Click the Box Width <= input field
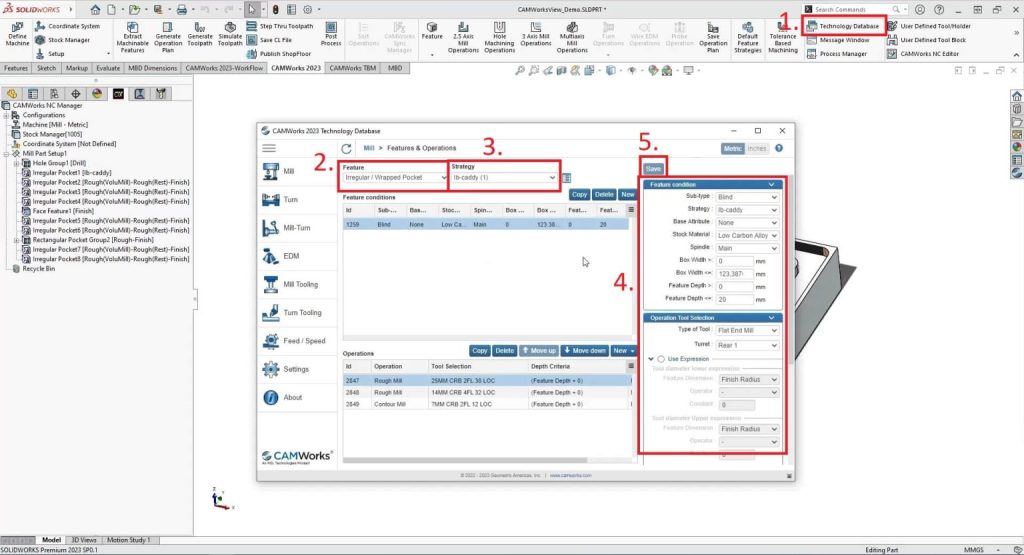1024x555 pixels. pos(734,274)
